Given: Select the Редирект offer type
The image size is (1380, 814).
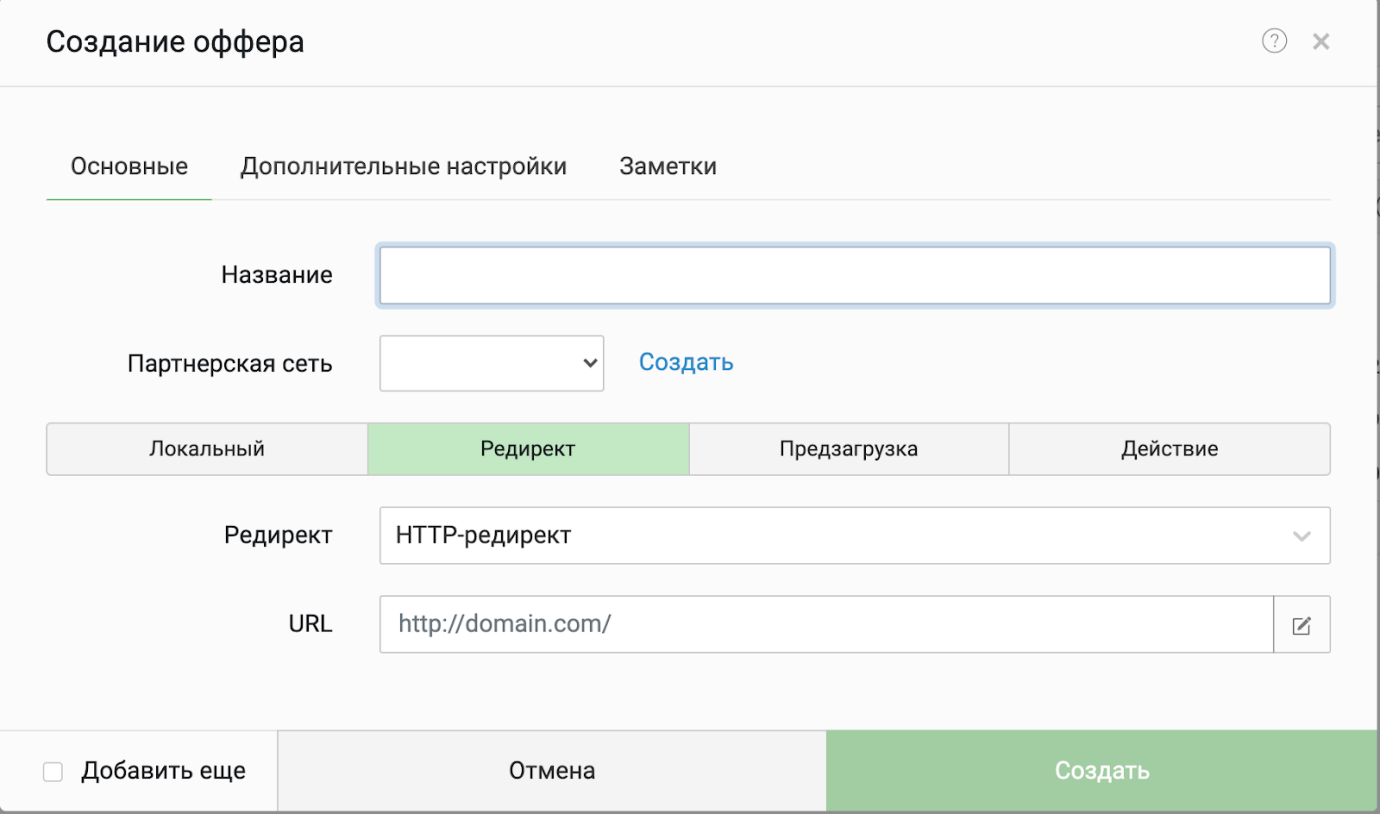Looking at the screenshot, I should point(528,448).
